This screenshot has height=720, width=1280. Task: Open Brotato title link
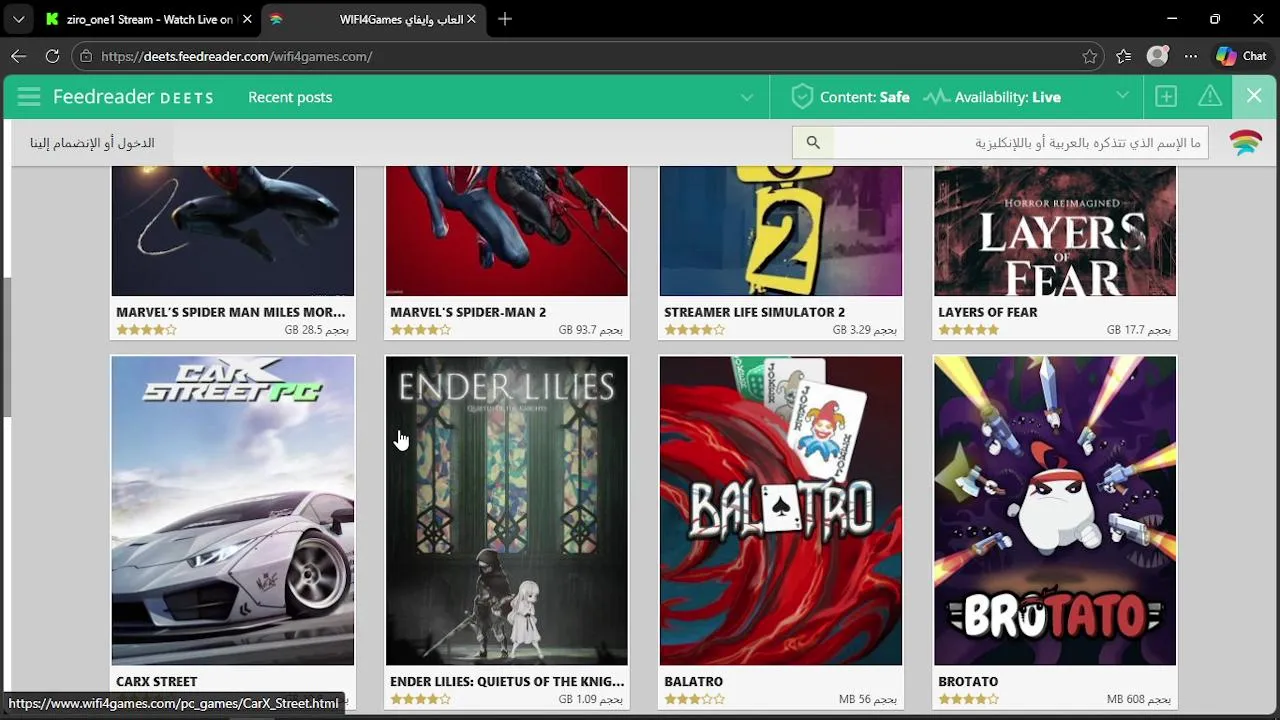pyautogui.click(x=968, y=681)
